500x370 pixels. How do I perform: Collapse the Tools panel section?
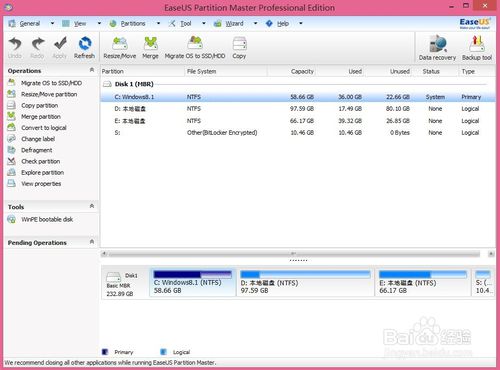[x=92, y=206]
